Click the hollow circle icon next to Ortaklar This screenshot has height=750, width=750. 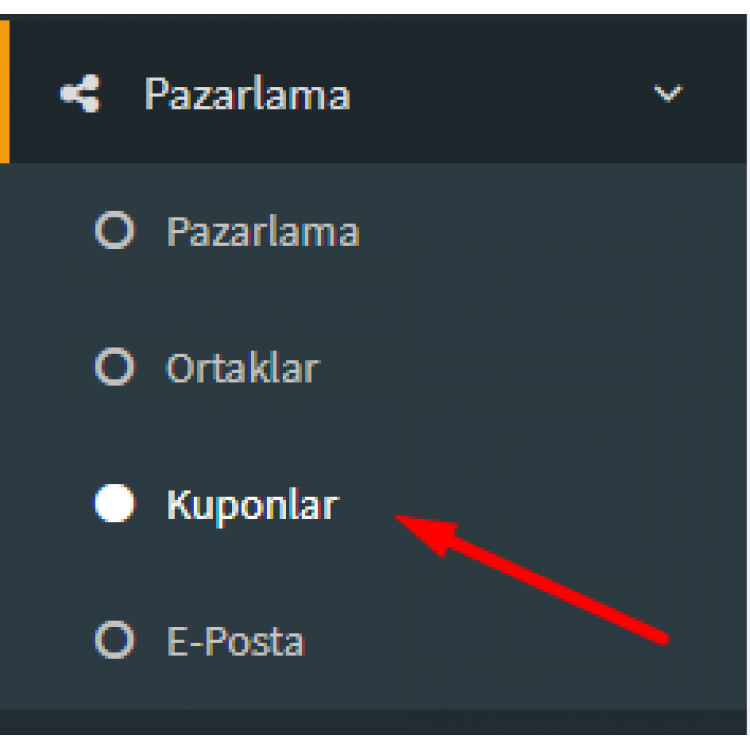(114, 367)
